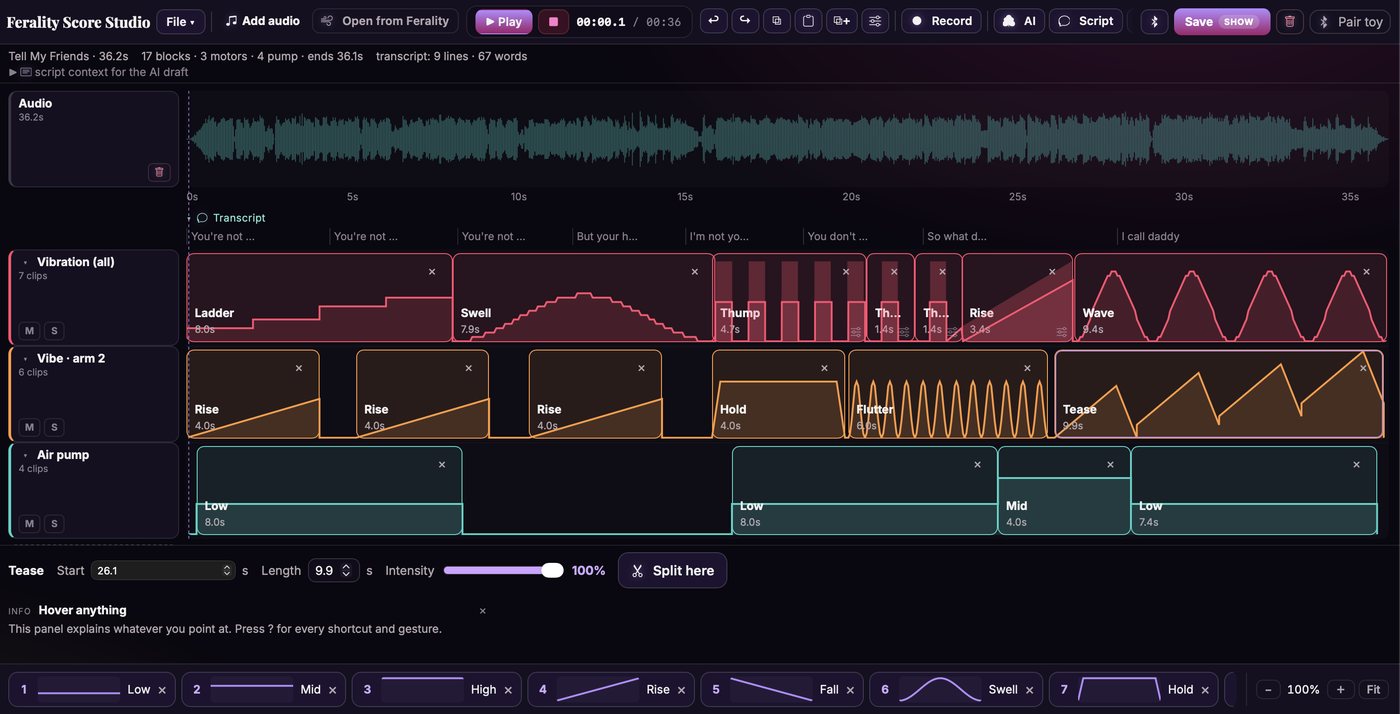Mute the Air pump track
Viewport: 1400px width, 714px height.
(29, 524)
